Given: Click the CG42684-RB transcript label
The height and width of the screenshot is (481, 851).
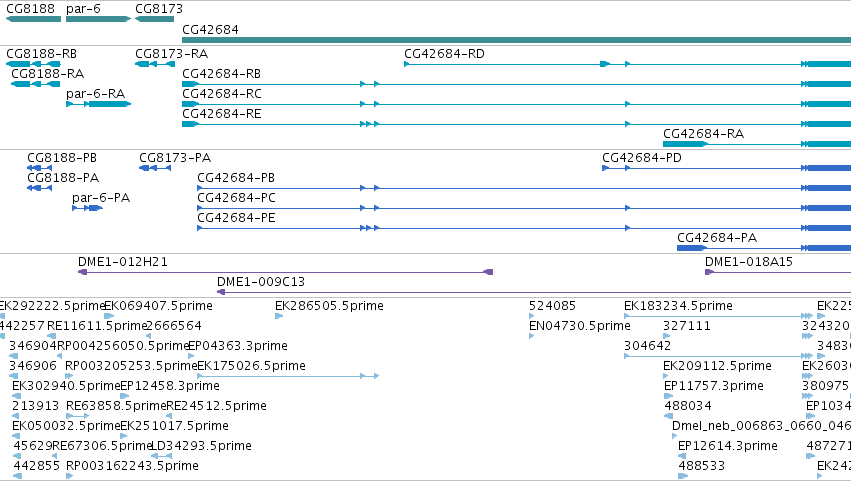Looking at the screenshot, I should tap(221, 74).
